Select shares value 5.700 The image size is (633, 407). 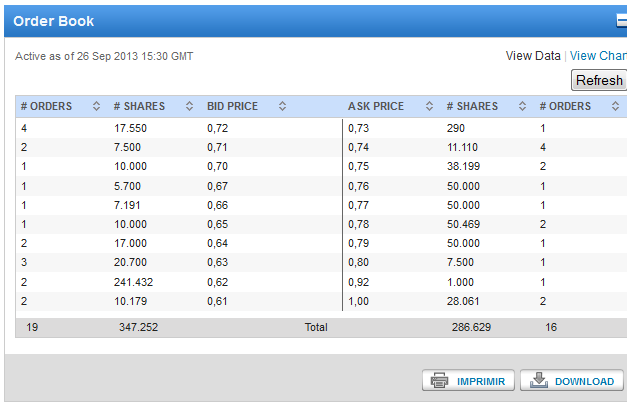tap(127, 186)
